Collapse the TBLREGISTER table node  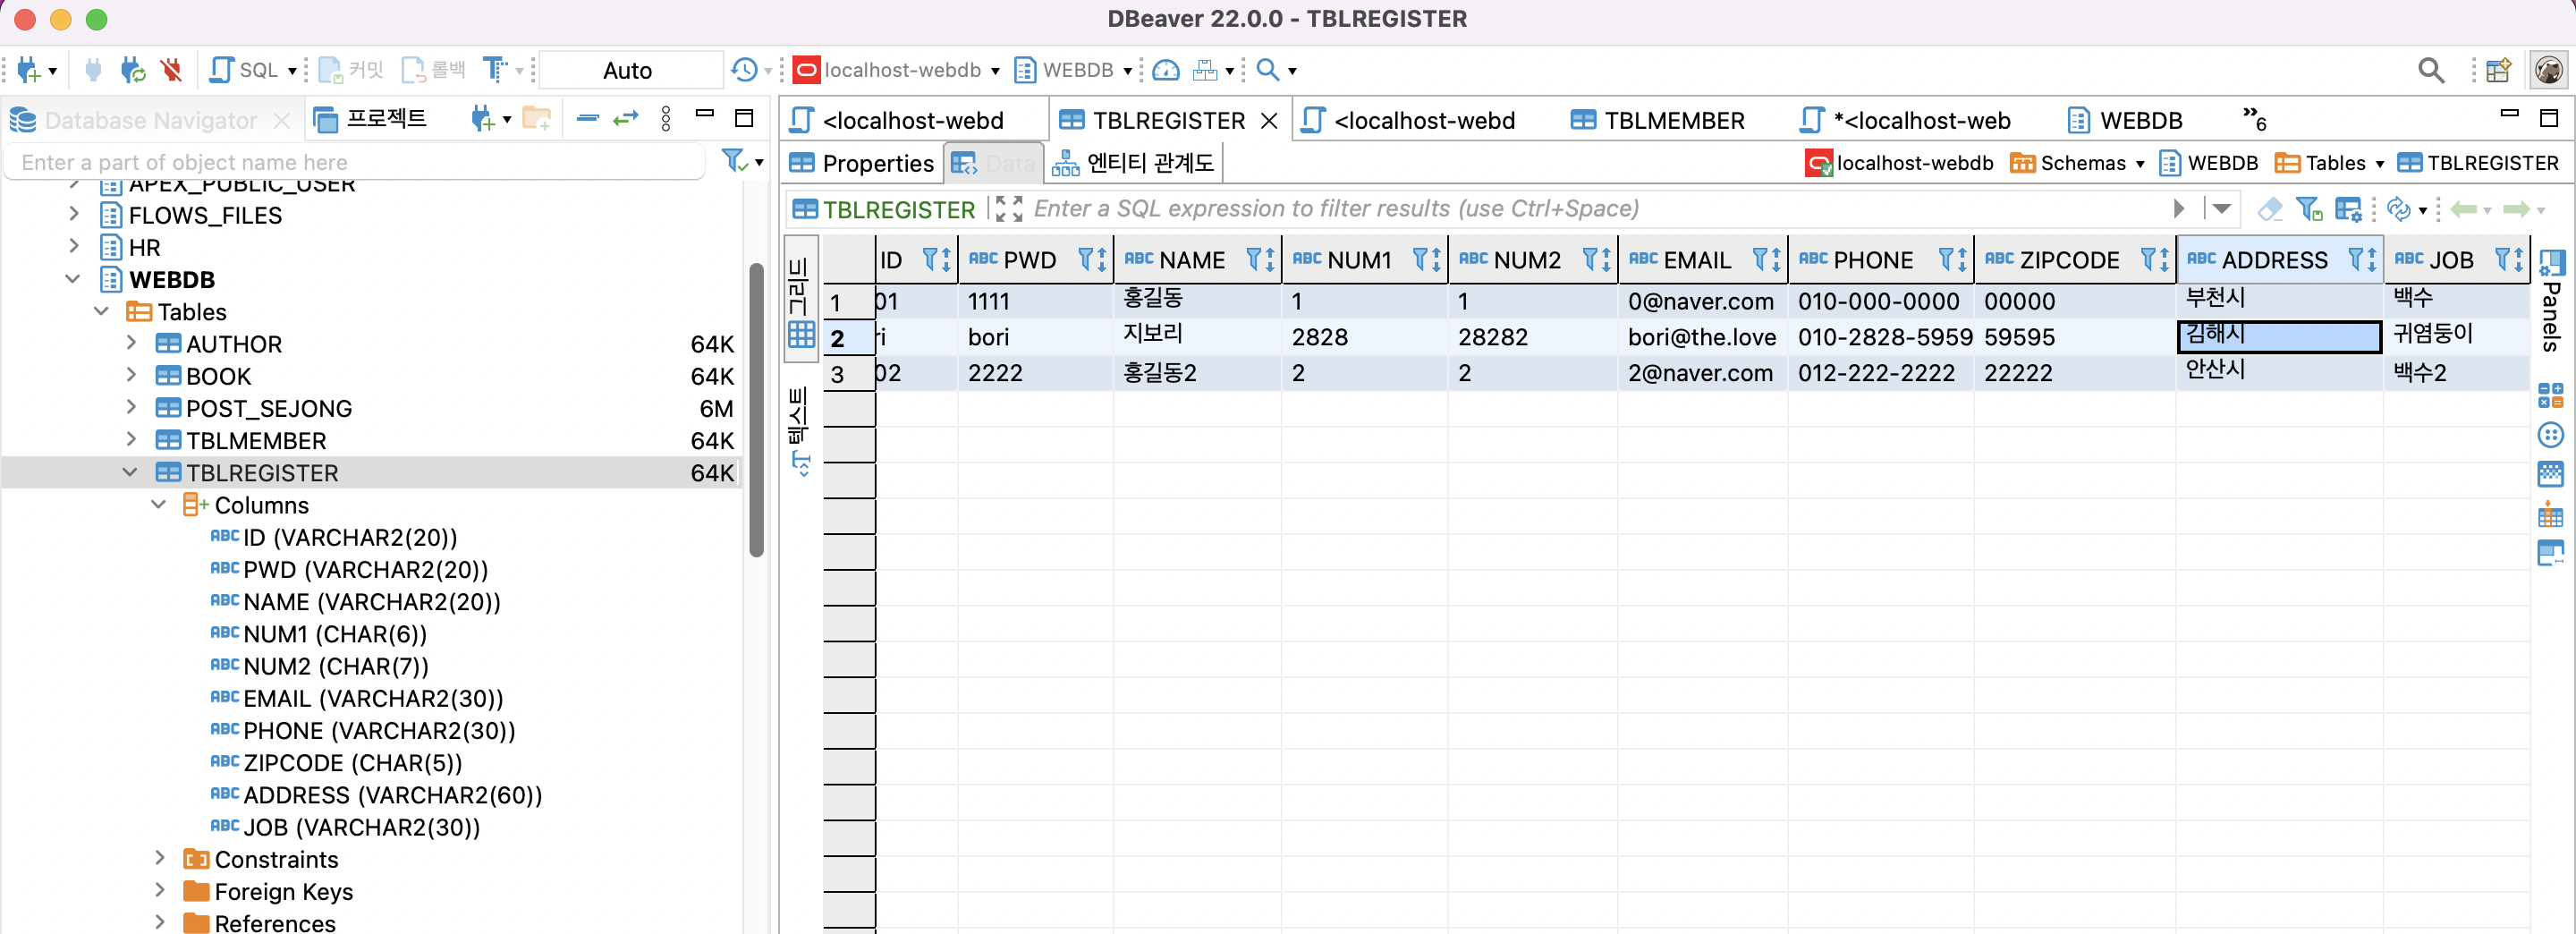pyautogui.click(x=131, y=472)
